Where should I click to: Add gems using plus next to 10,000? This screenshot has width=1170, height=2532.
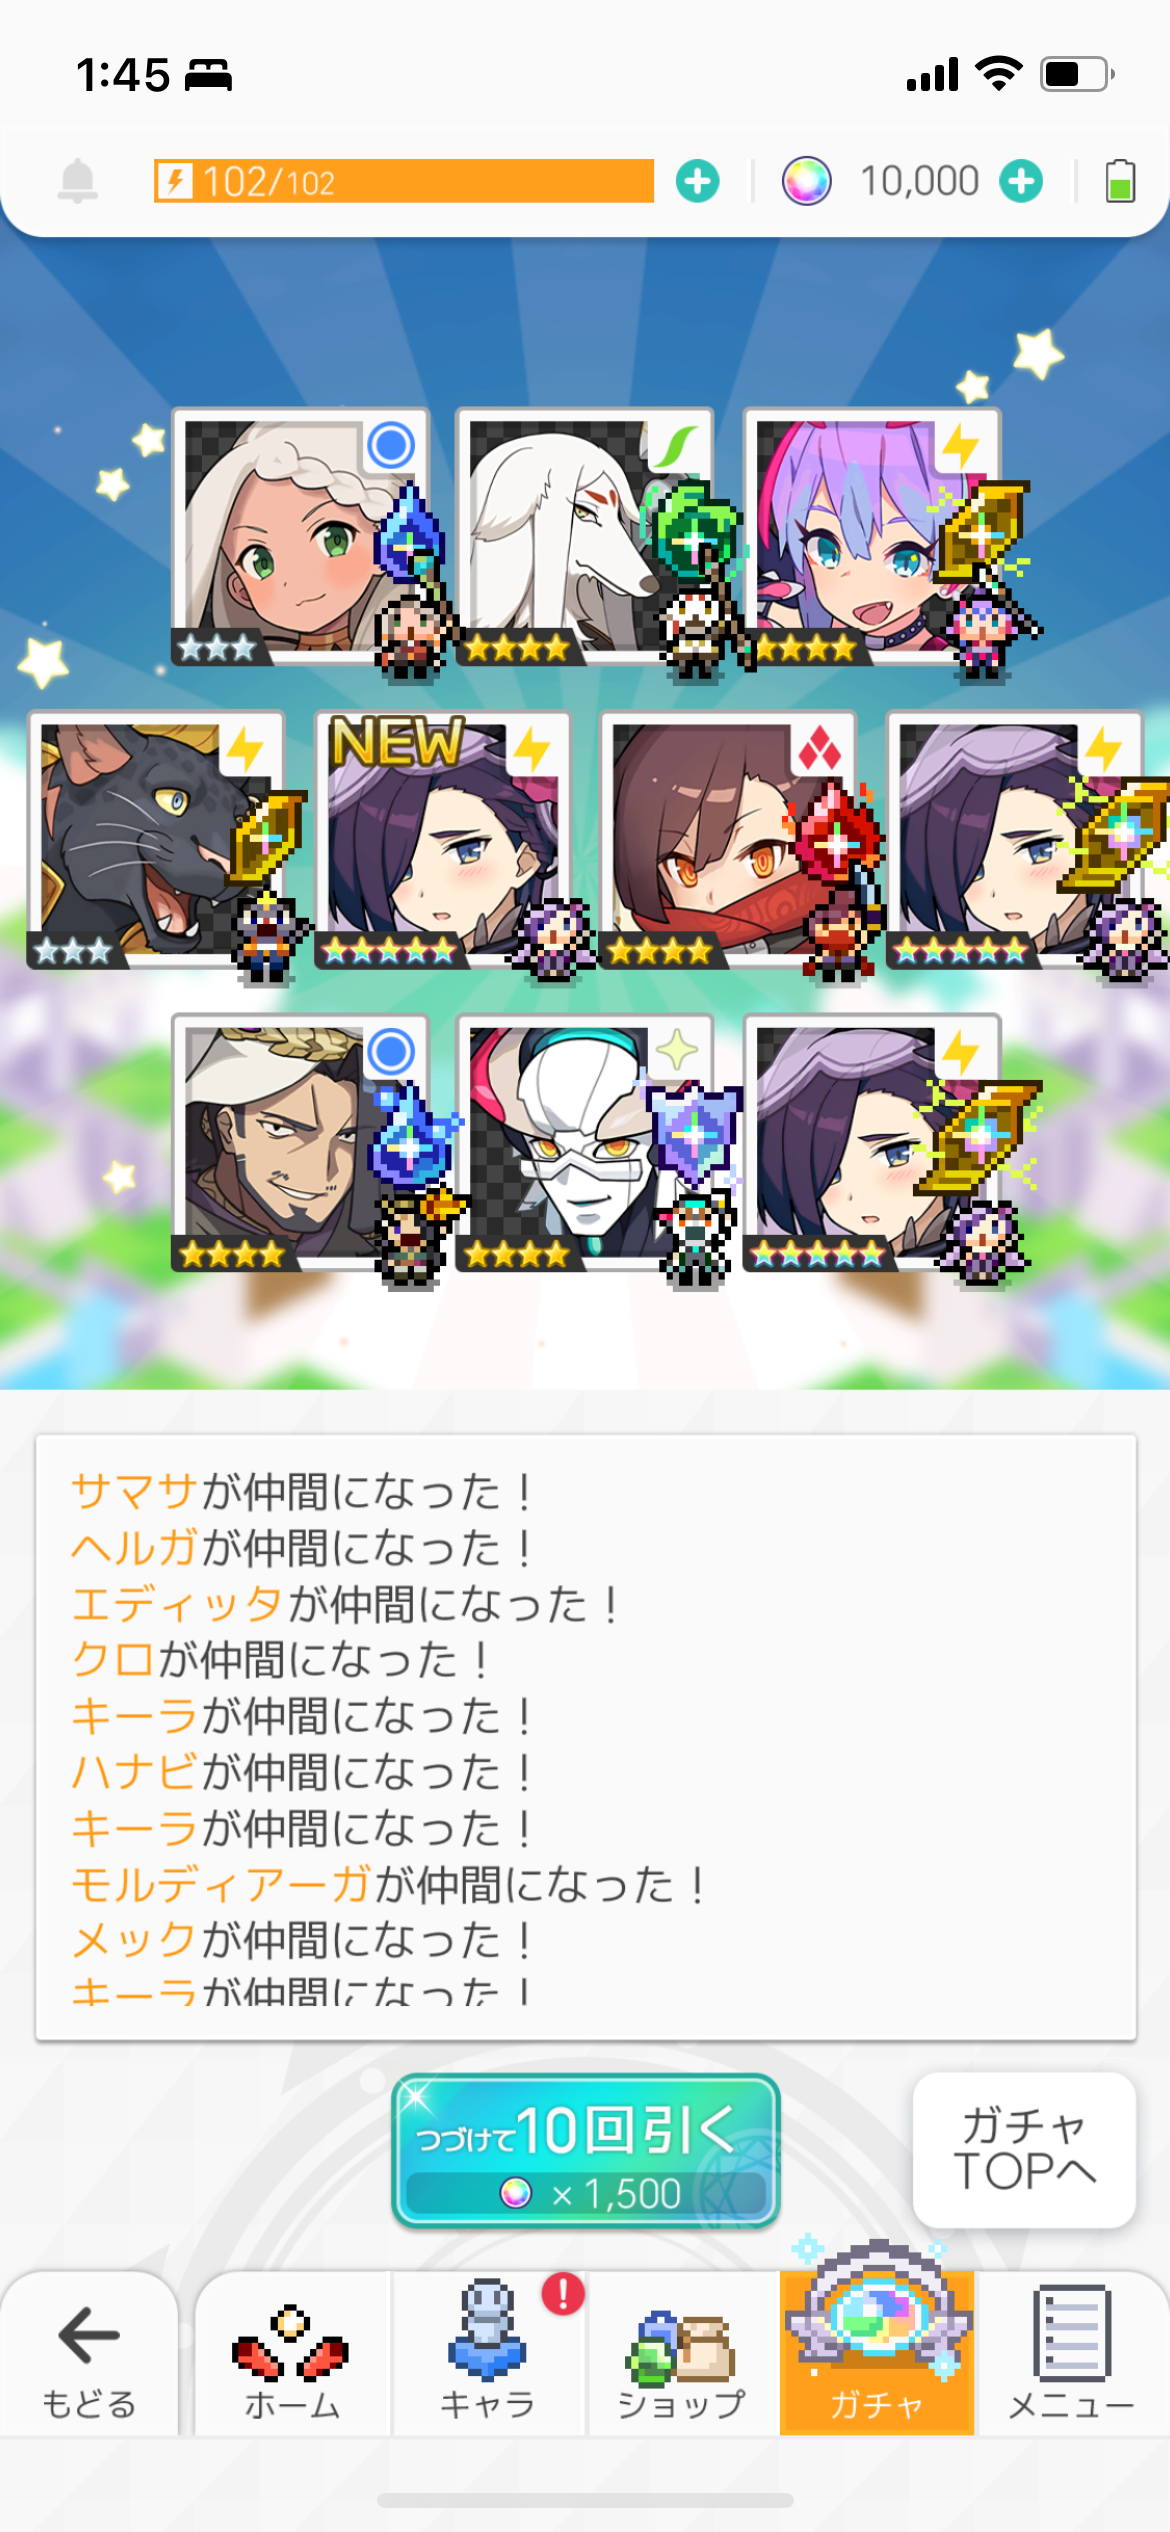point(1021,181)
